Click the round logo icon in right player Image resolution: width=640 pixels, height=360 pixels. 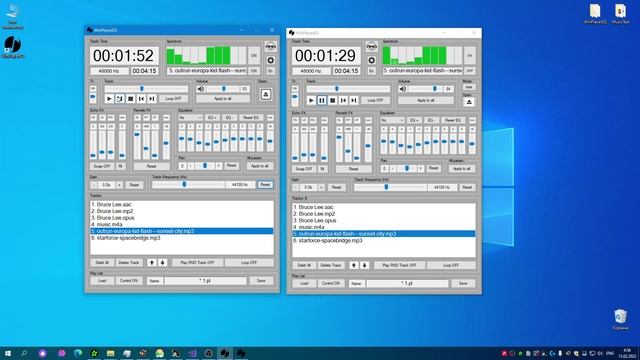pyautogui.click(x=371, y=47)
